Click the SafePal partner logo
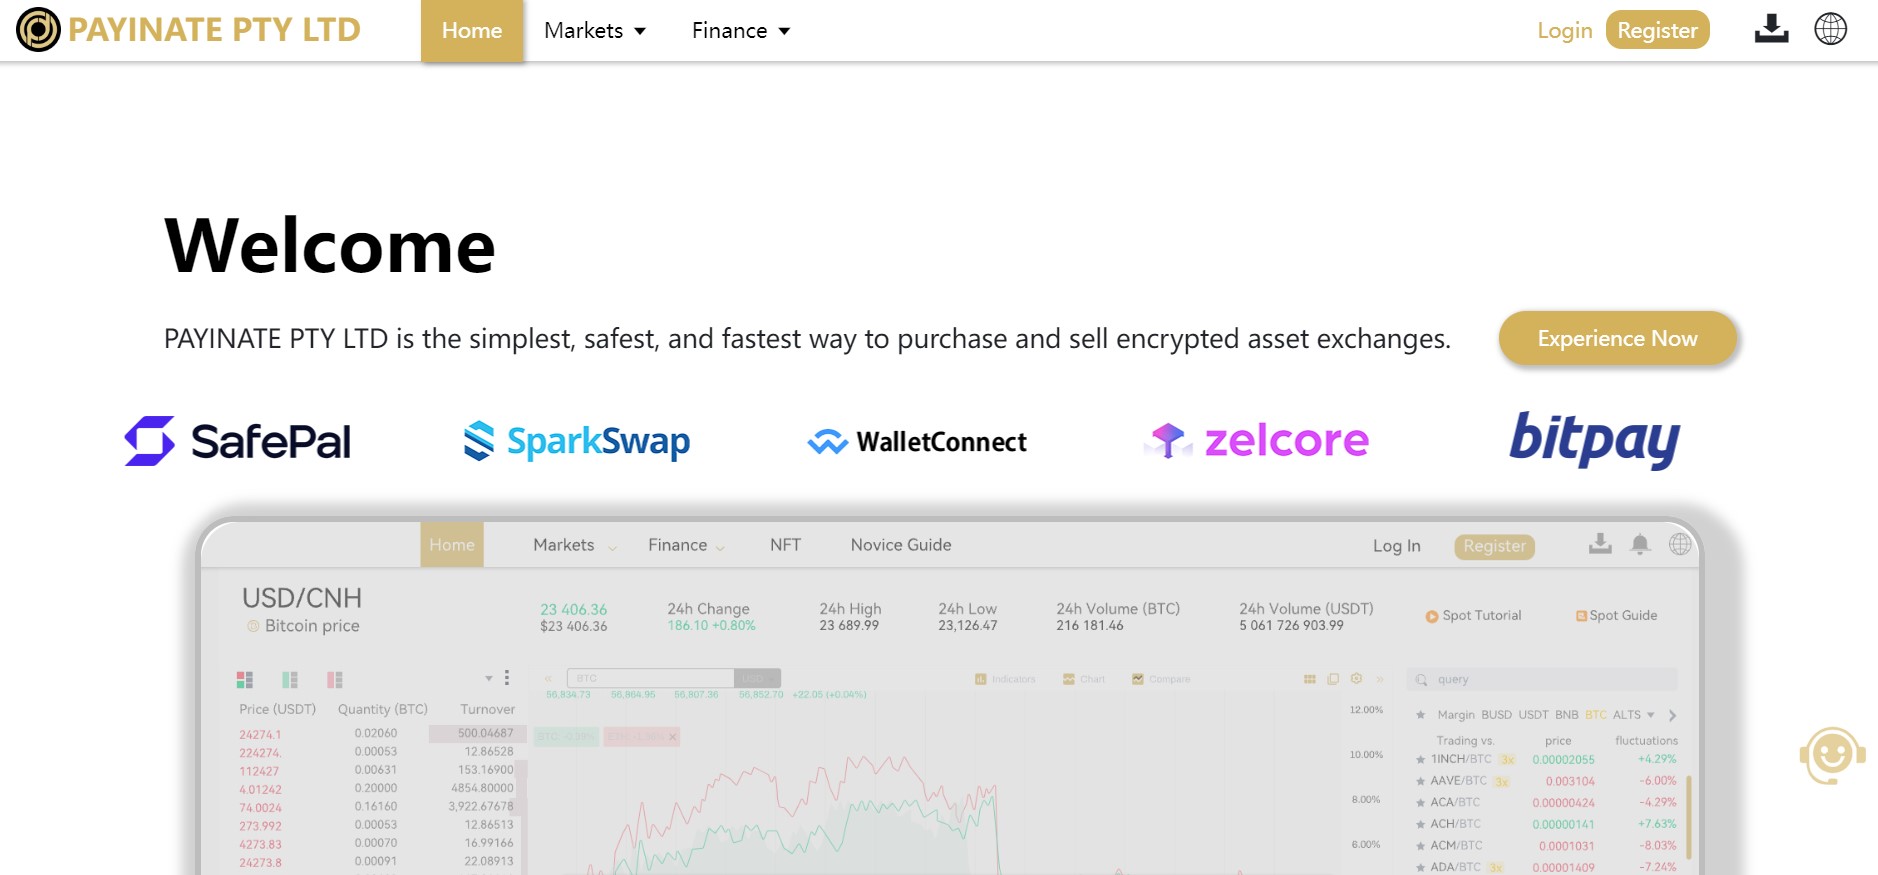 (237, 441)
